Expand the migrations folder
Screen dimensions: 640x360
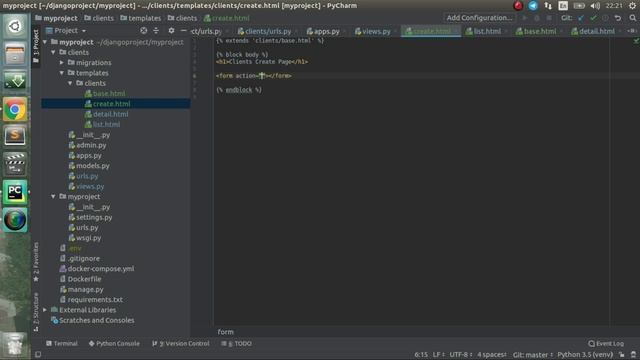click(x=62, y=62)
